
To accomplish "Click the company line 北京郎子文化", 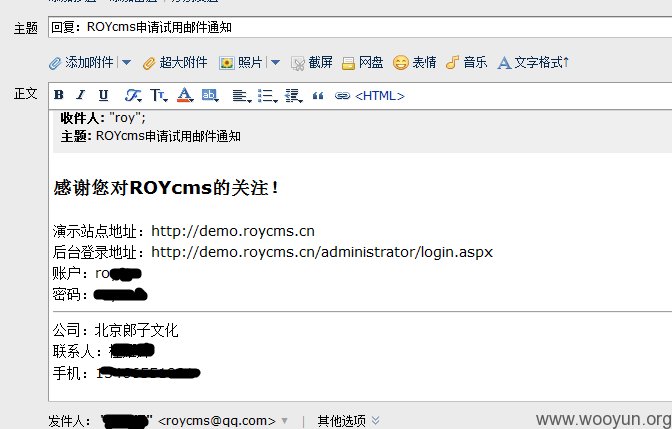I will tap(115, 330).
